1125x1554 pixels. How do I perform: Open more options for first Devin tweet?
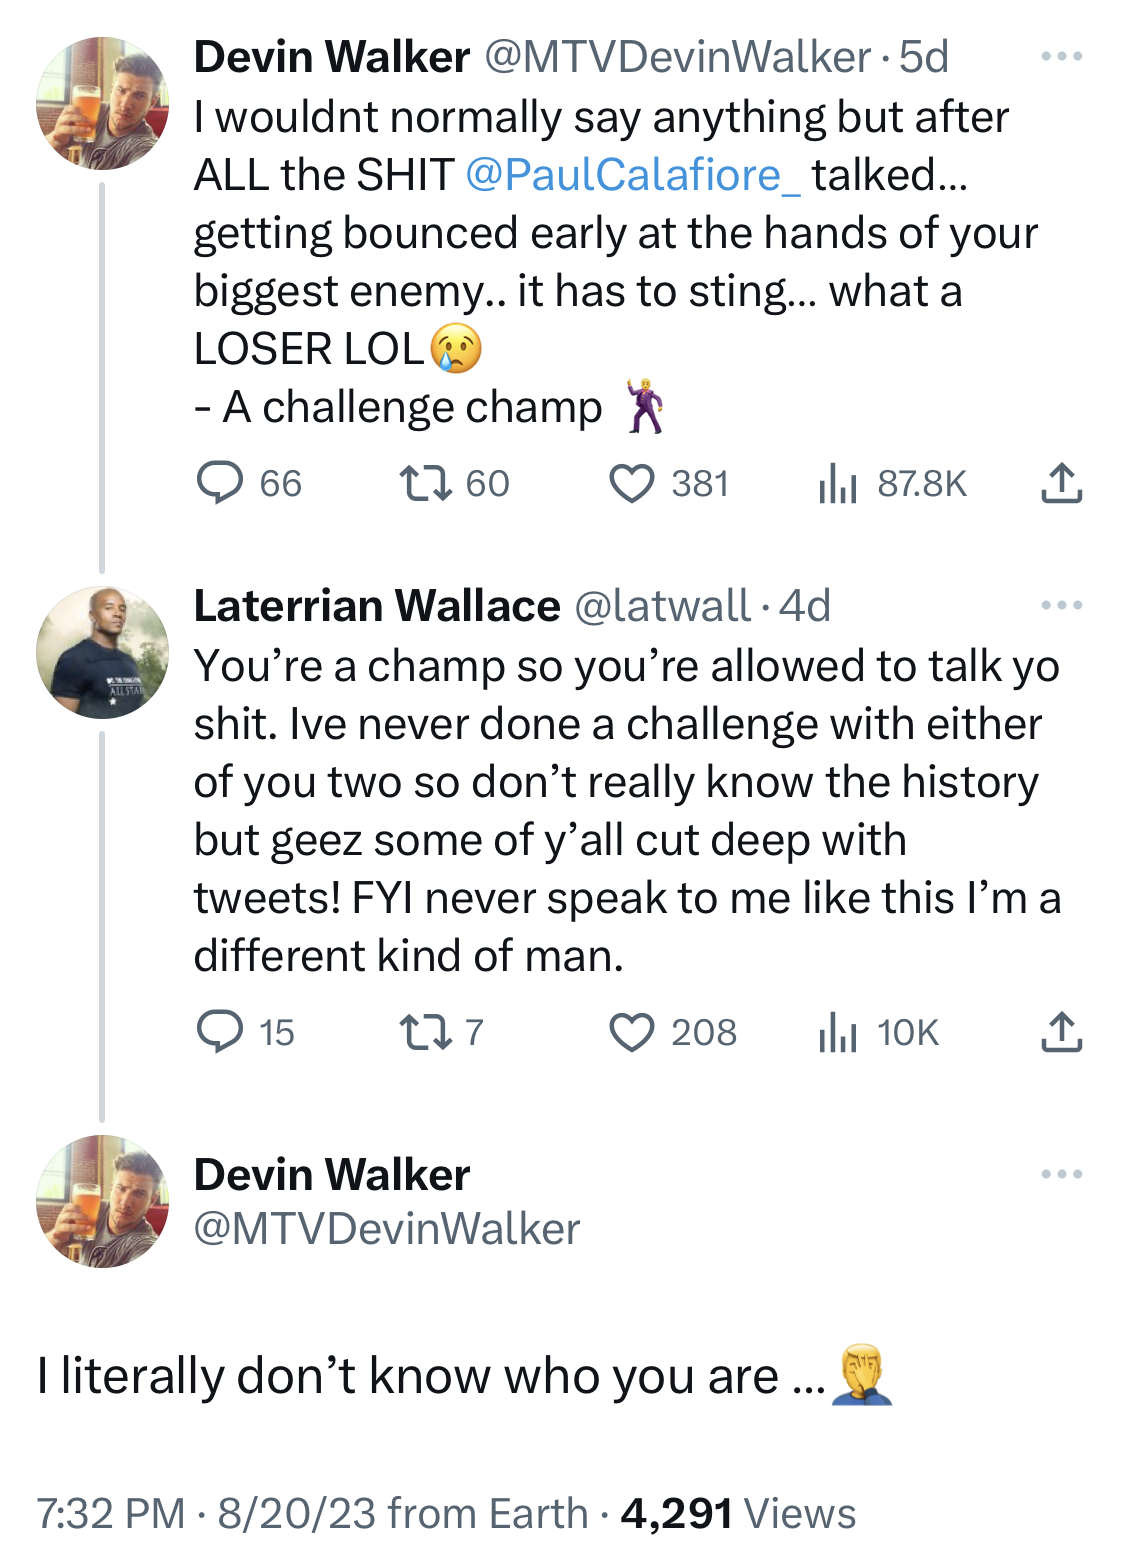(1061, 56)
